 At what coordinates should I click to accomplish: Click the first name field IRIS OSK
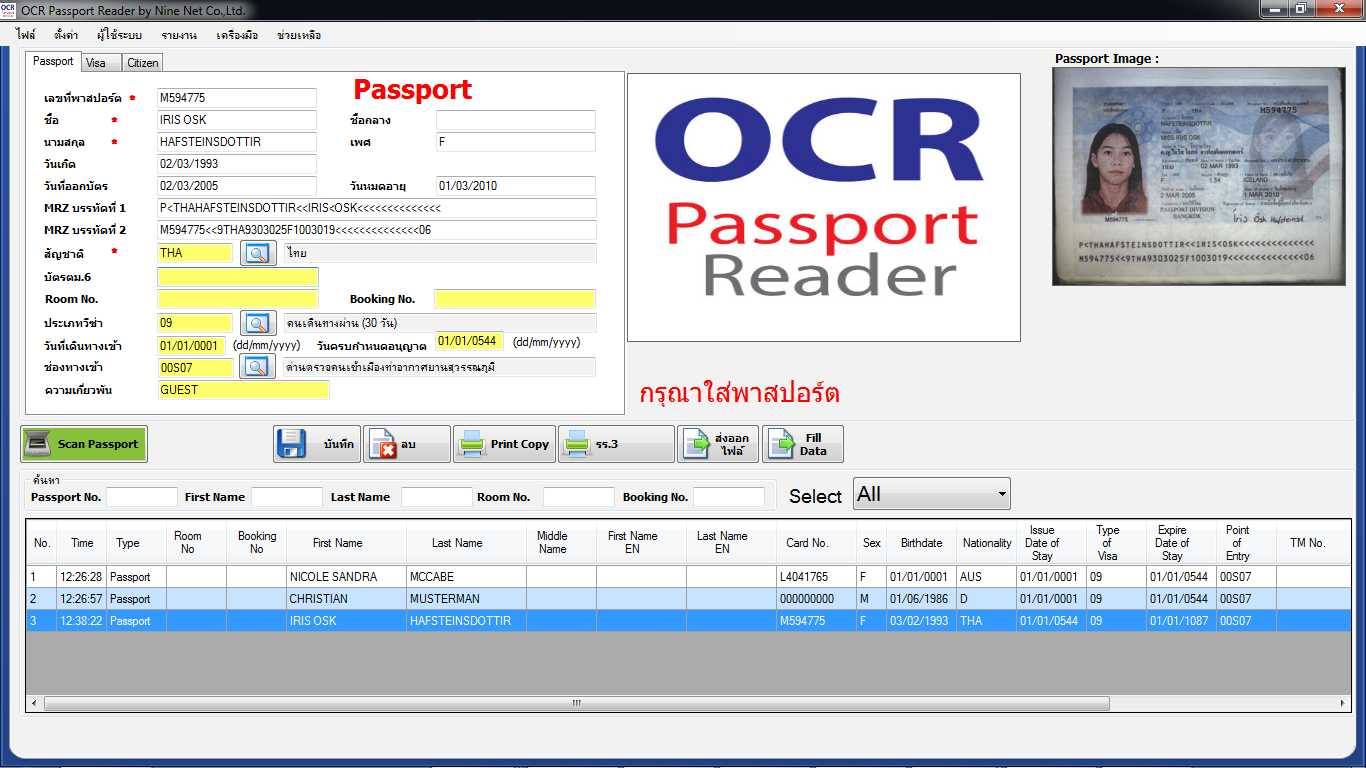[x=237, y=120]
